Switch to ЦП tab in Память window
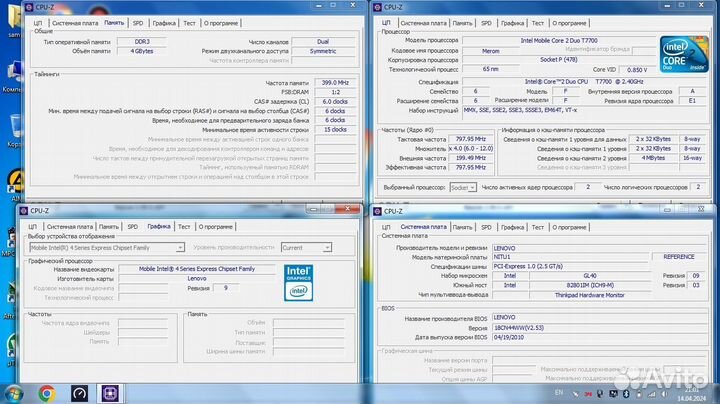720x404 pixels. [x=38, y=23]
